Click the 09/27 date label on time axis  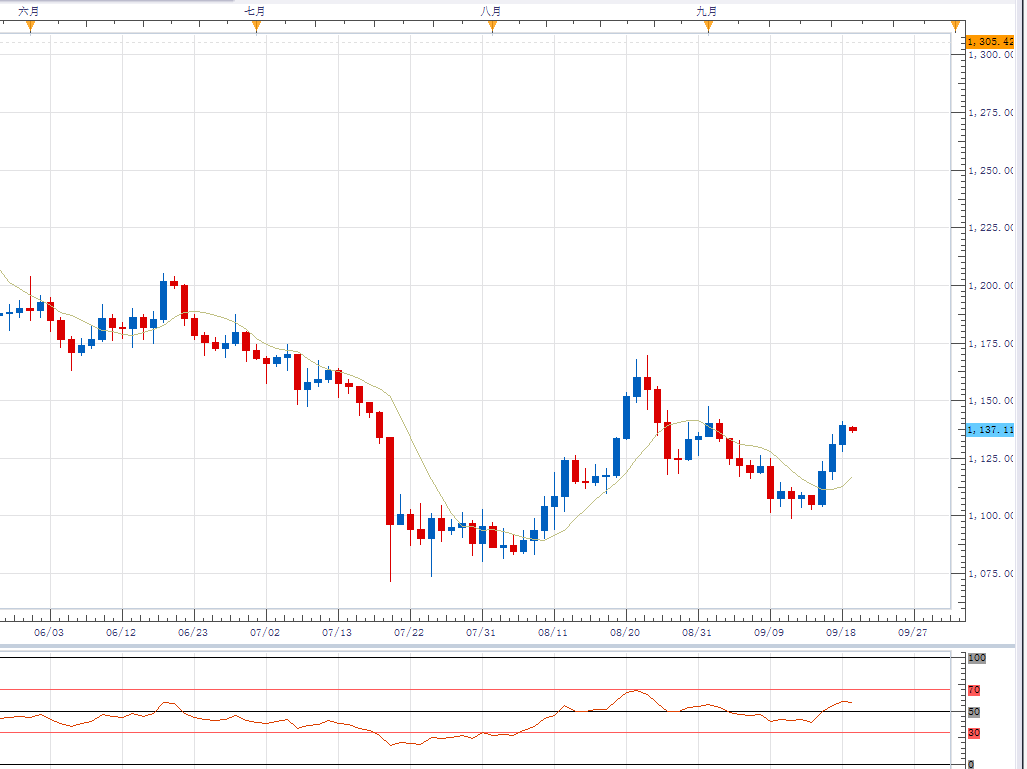(x=912, y=633)
